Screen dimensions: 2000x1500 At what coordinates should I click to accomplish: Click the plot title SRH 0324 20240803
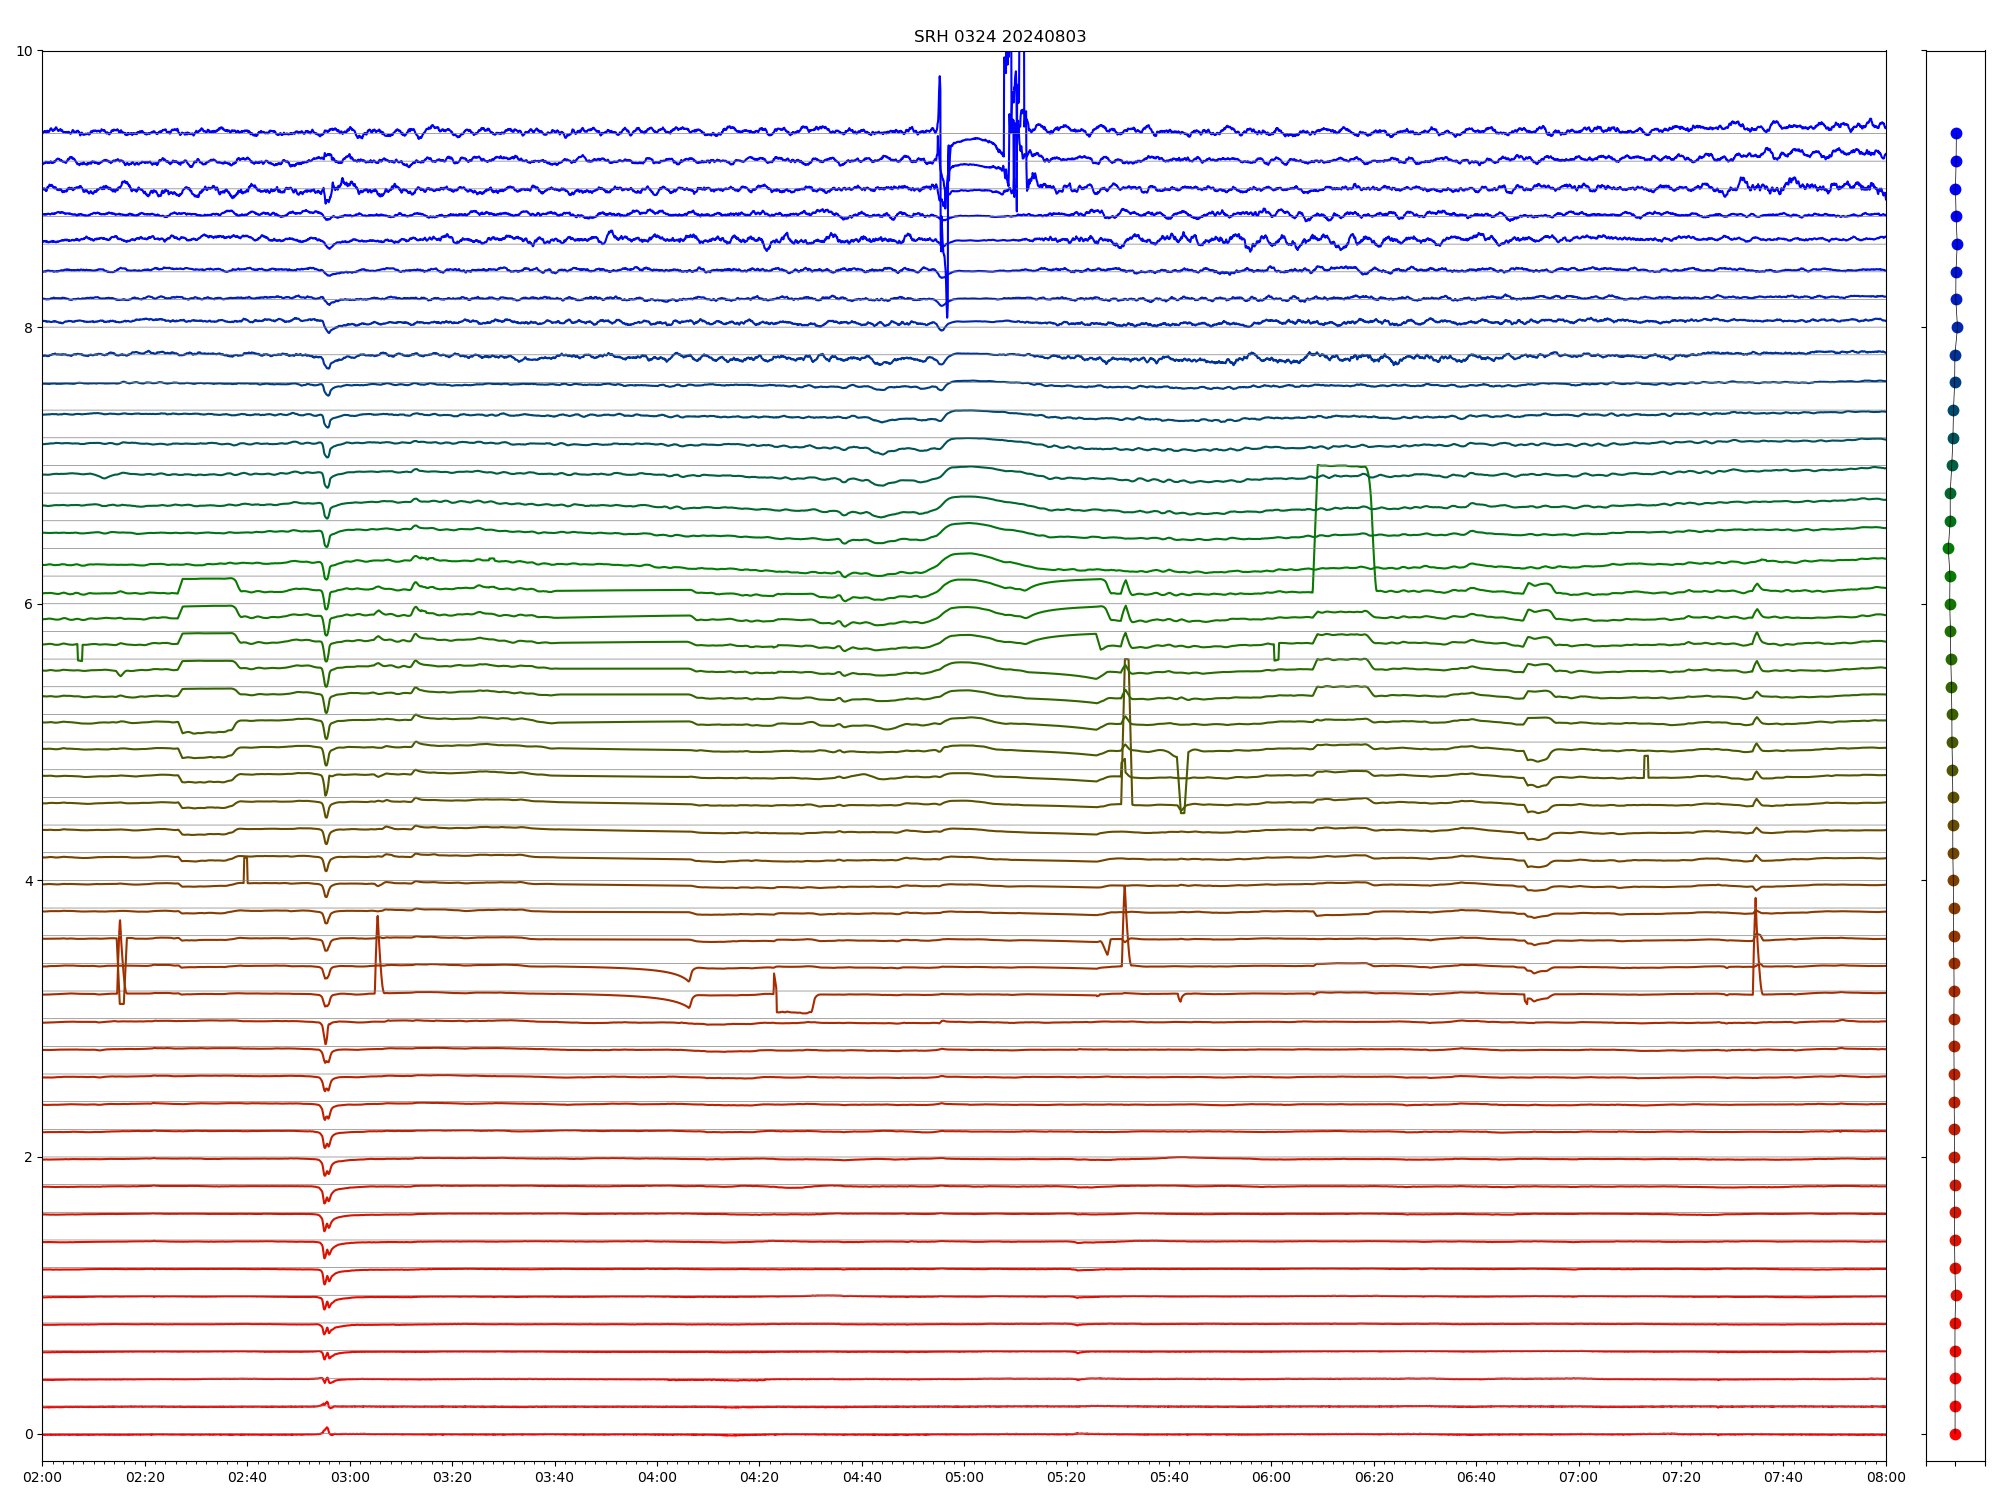999,37
